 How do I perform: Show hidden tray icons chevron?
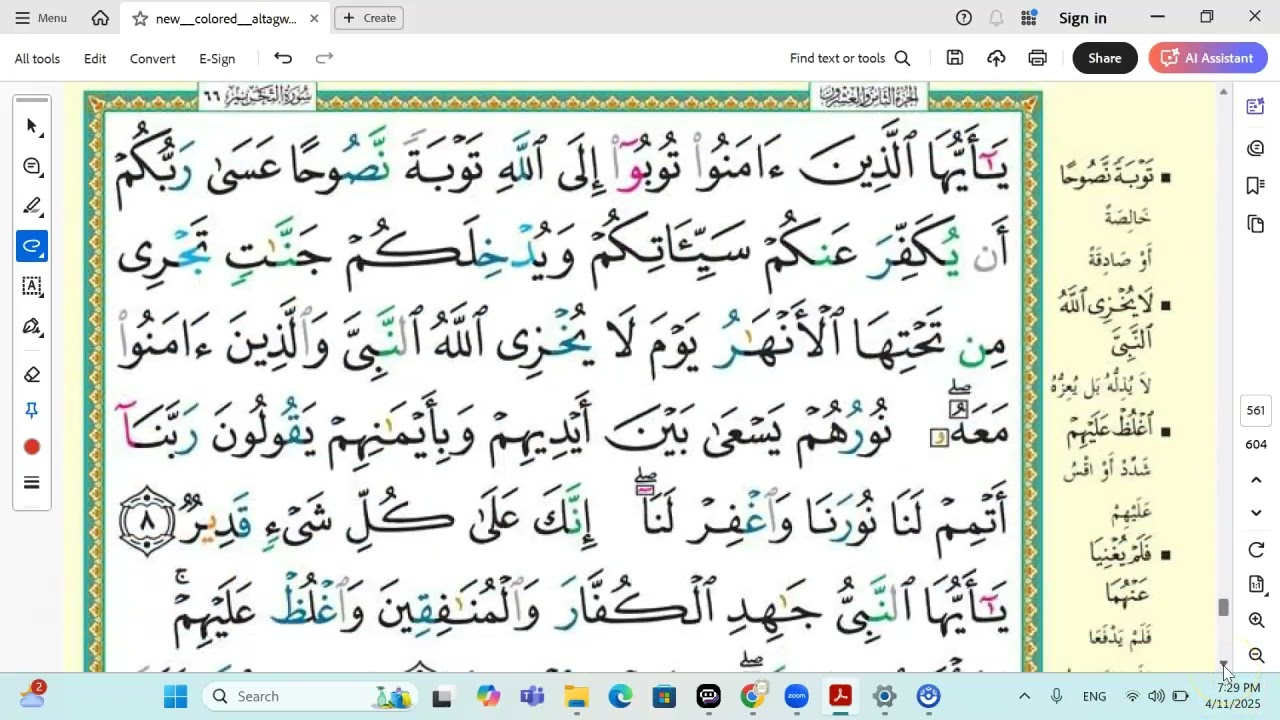1024,696
